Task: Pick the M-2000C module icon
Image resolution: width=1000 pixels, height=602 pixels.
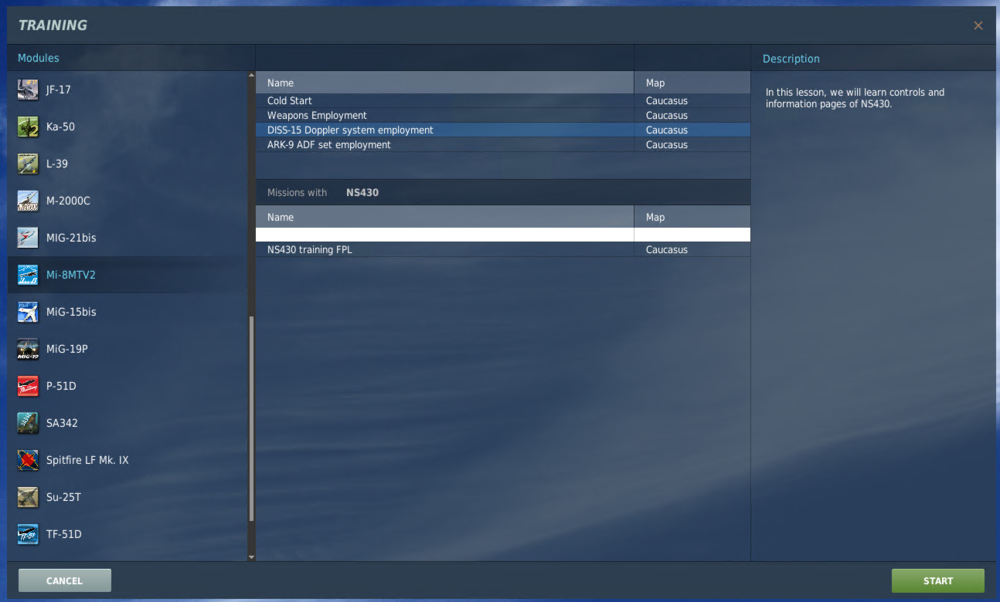Action: pyautogui.click(x=27, y=201)
